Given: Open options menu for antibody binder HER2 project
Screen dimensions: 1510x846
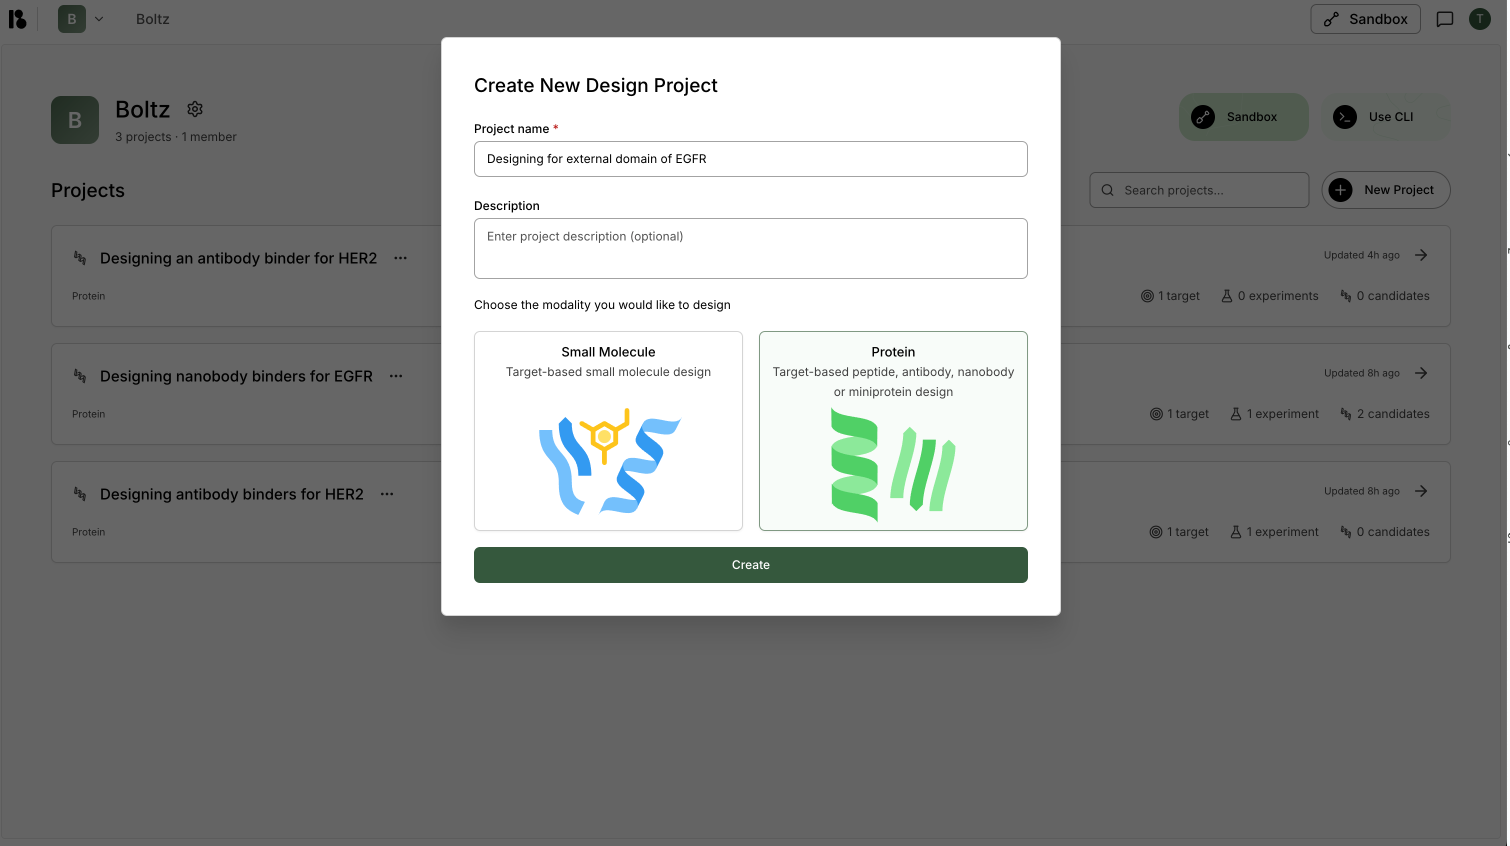Looking at the screenshot, I should 400,257.
